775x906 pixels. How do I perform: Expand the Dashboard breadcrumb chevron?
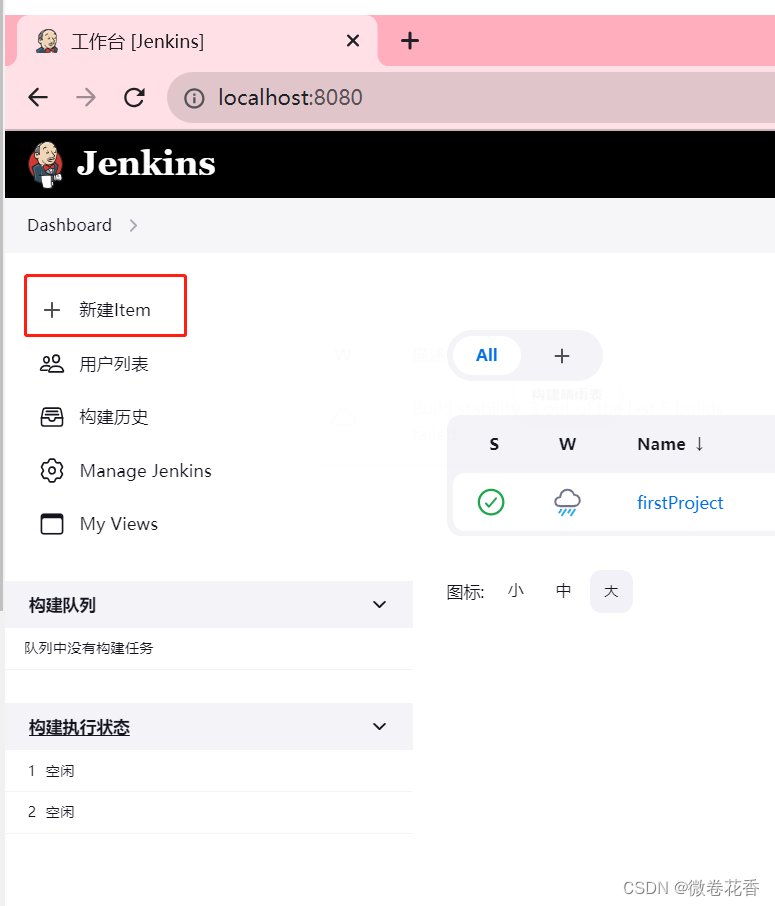click(x=134, y=225)
